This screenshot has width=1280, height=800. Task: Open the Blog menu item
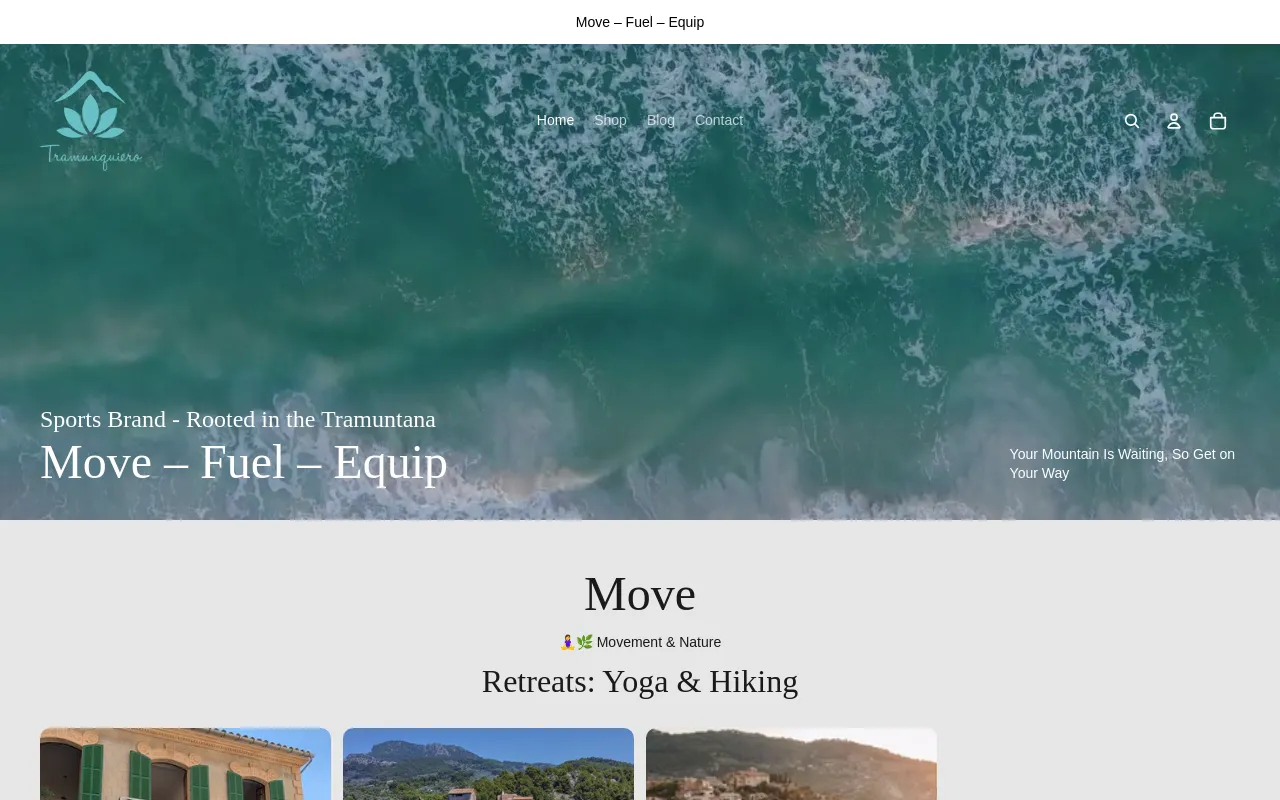661,120
